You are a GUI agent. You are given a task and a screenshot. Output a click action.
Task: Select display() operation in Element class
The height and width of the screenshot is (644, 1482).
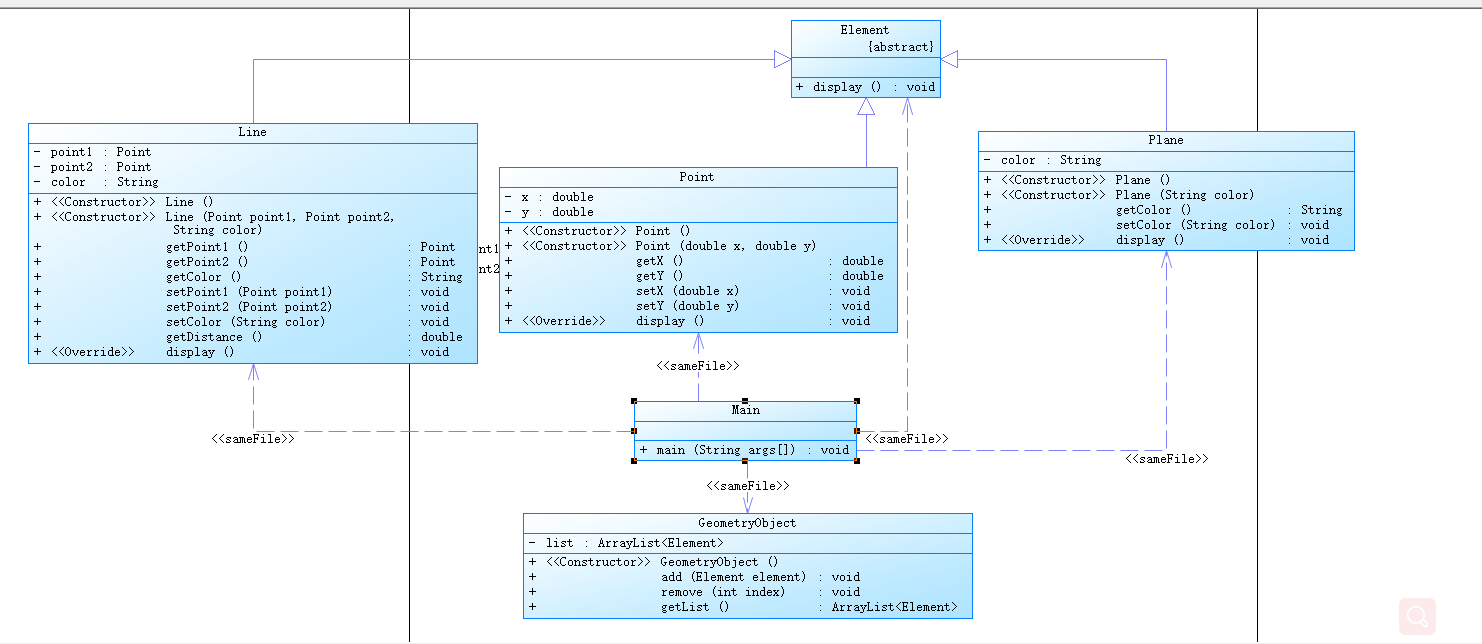click(866, 87)
